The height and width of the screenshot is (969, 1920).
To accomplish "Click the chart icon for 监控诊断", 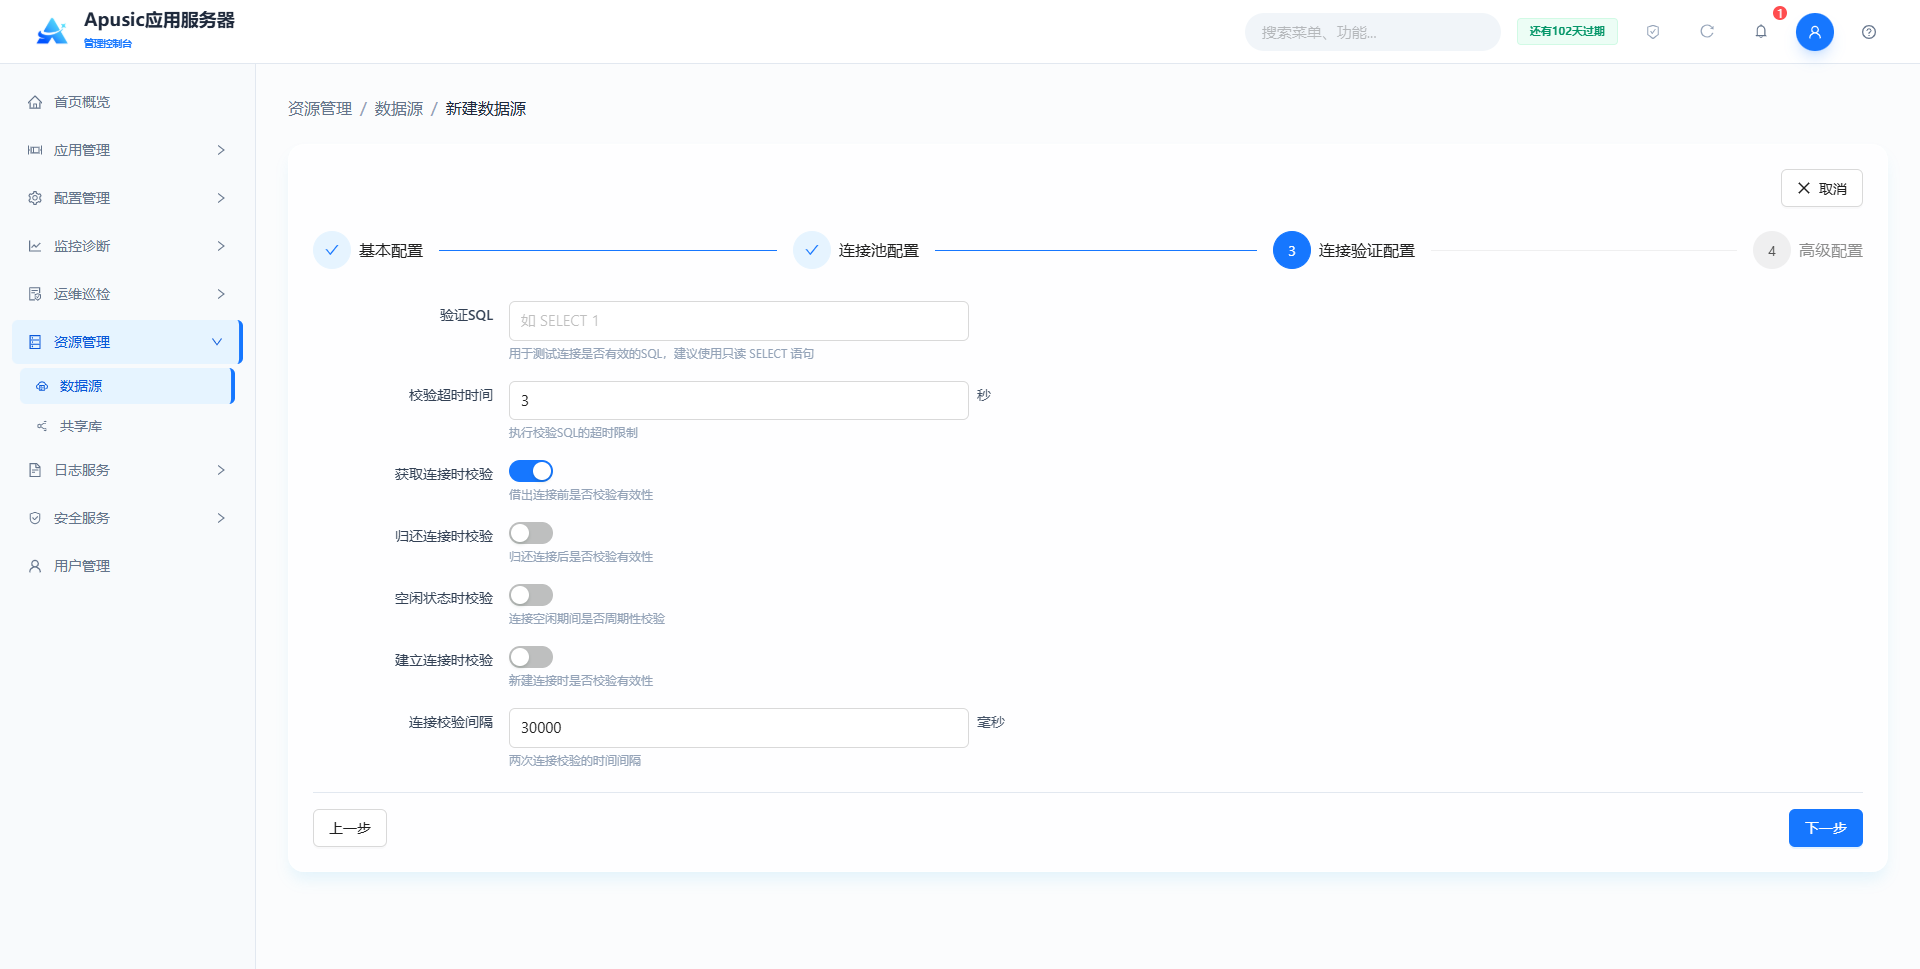I will click(35, 246).
